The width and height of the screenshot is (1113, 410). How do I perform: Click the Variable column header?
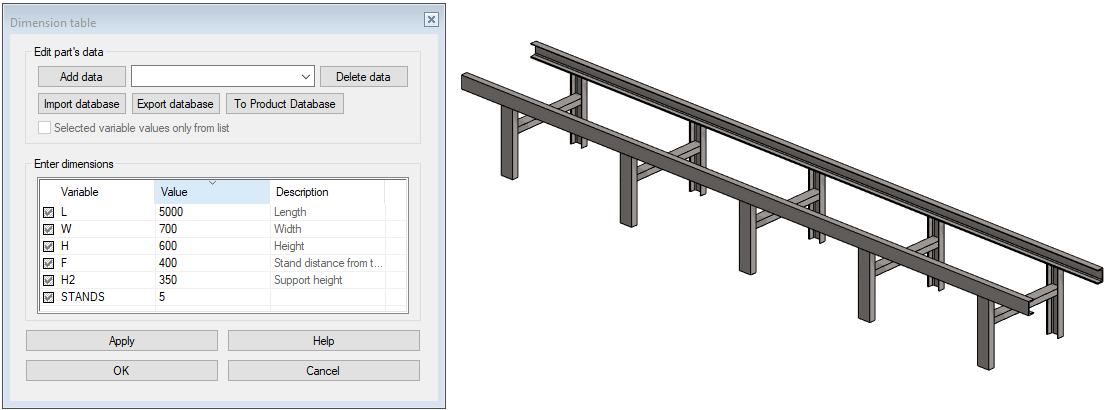point(97,192)
